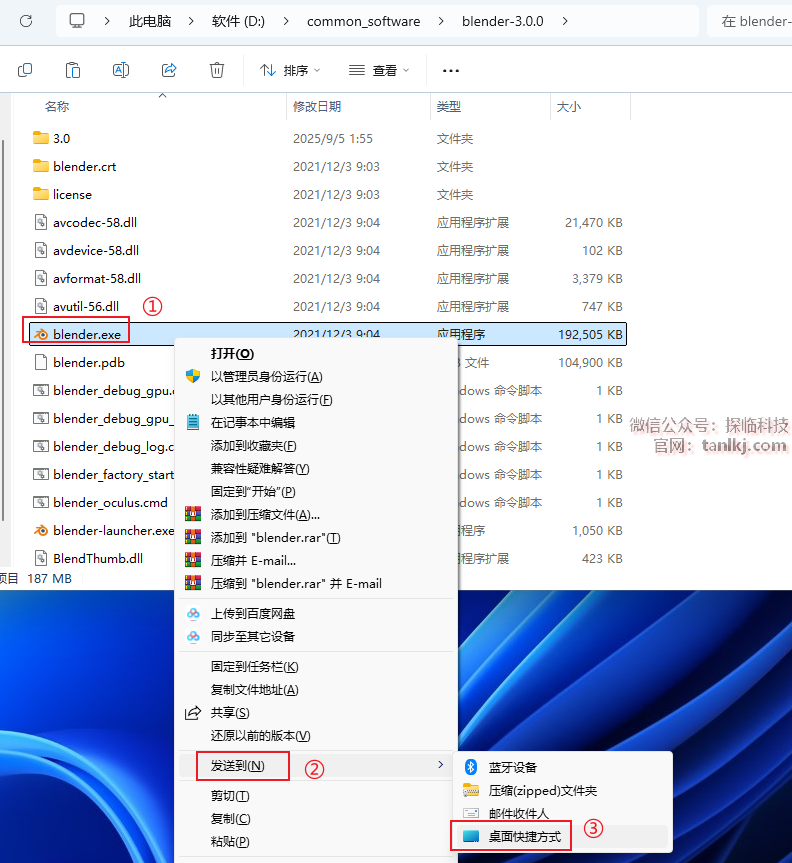Viewport: 792px width, 863px height.
Task: Choose 添加到收藏夹(F)
Action: click(x=316, y=446)
